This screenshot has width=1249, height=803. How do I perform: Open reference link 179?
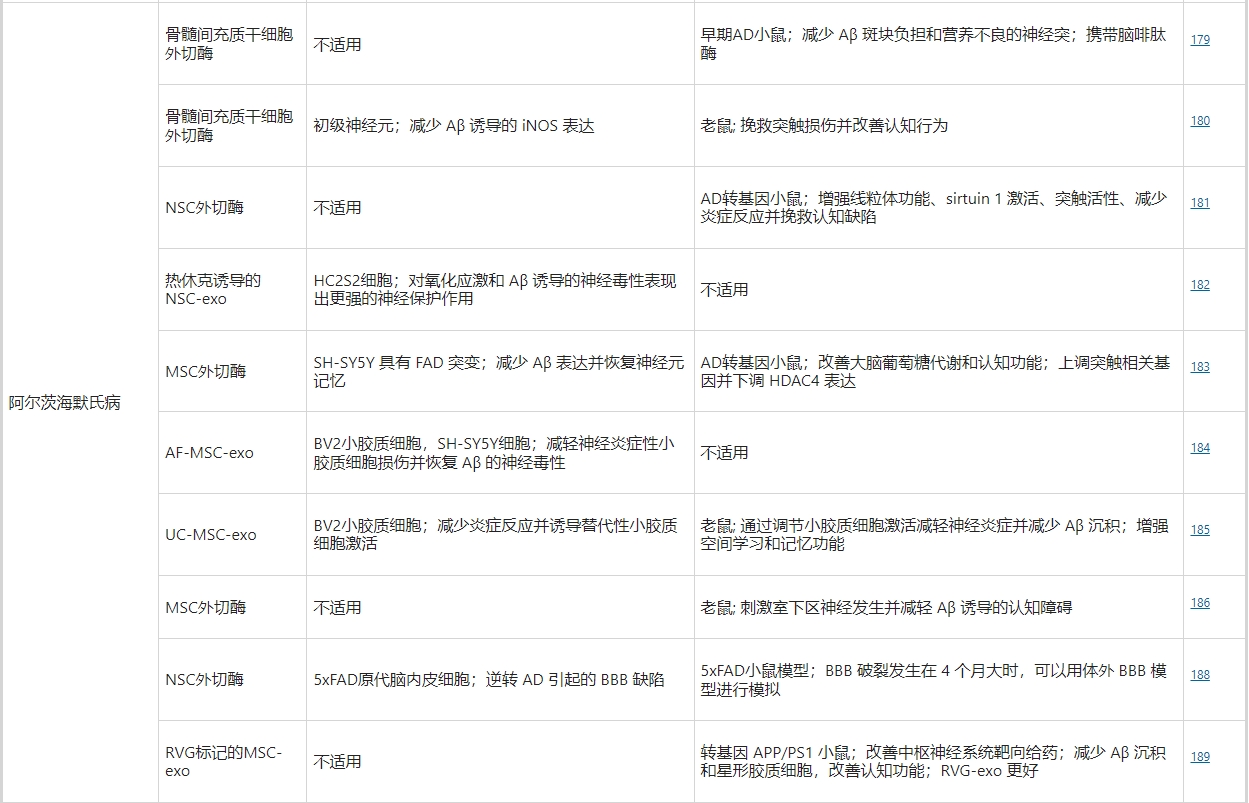[x=1199, y=39]
